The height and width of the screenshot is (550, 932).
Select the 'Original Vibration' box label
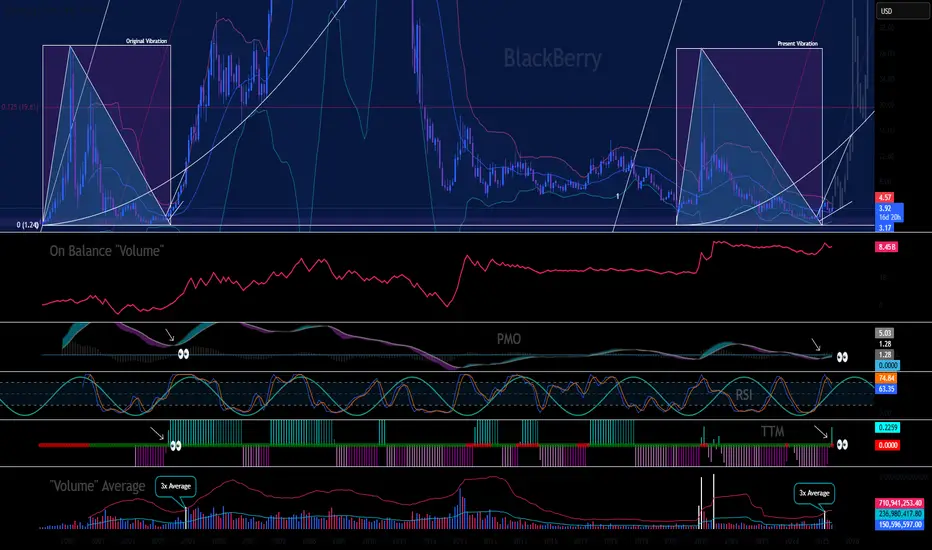pos(146,41)
